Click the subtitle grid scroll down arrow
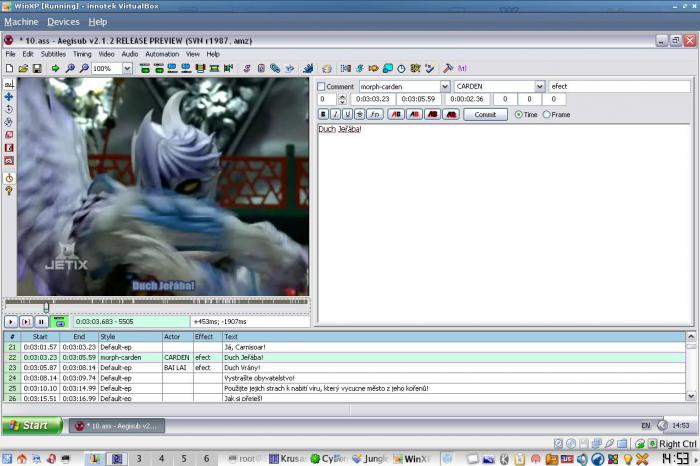 (691, 396)
